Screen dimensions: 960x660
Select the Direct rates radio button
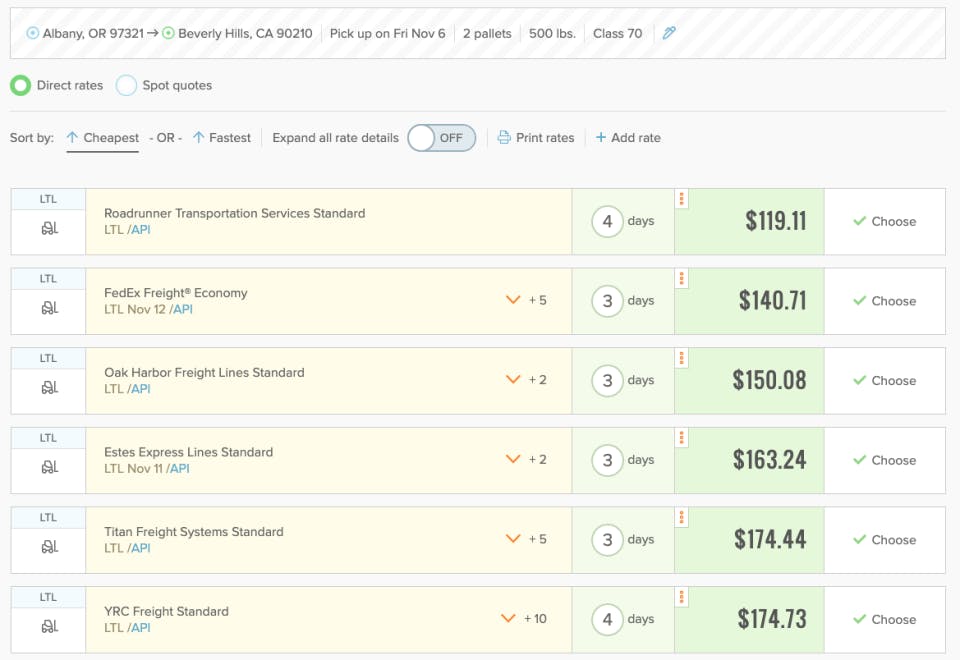click(x=20, y=85)
